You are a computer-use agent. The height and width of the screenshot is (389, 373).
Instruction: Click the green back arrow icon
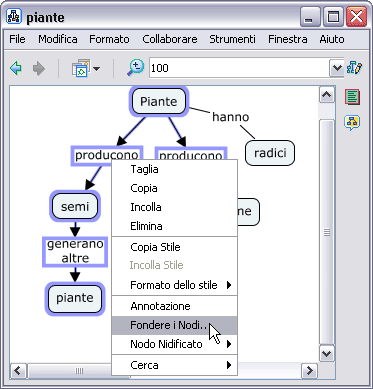pyautogui.click(x=16, y=69)
